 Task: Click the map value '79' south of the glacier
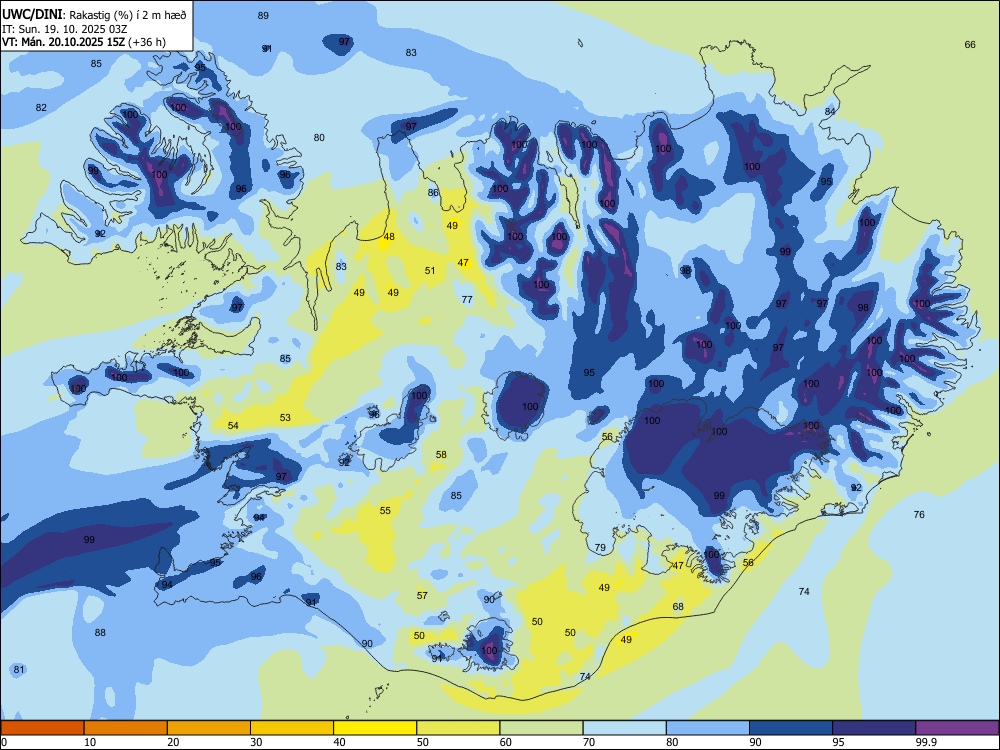(x=600, y=548)
